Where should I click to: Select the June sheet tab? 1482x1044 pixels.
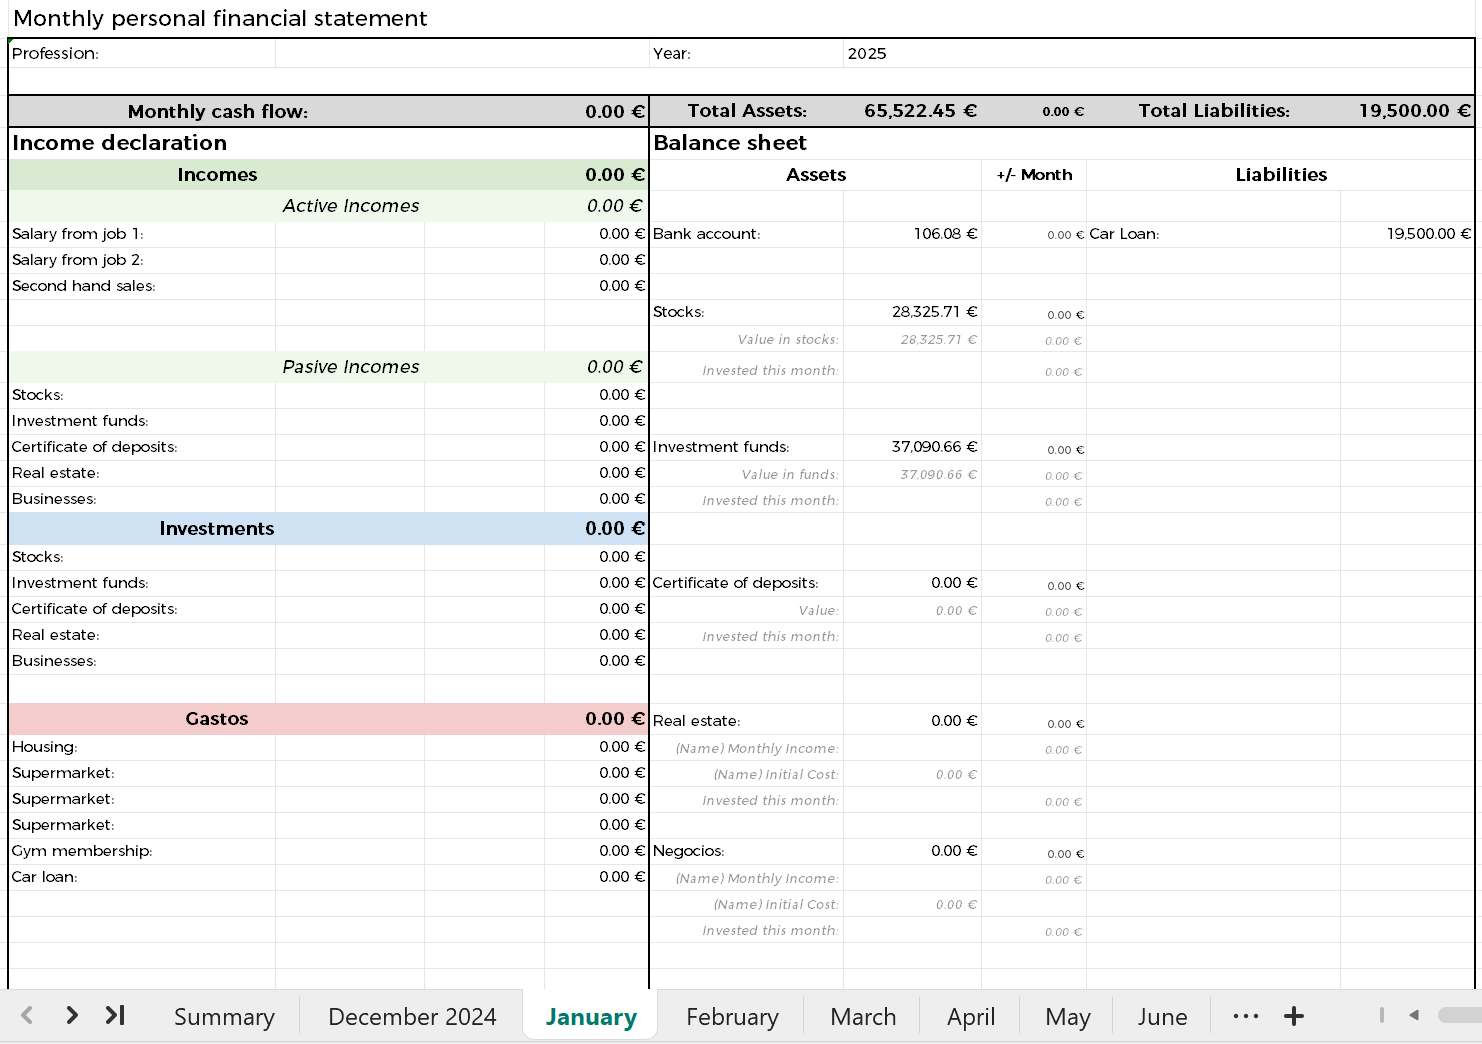coord(1162,1017)
